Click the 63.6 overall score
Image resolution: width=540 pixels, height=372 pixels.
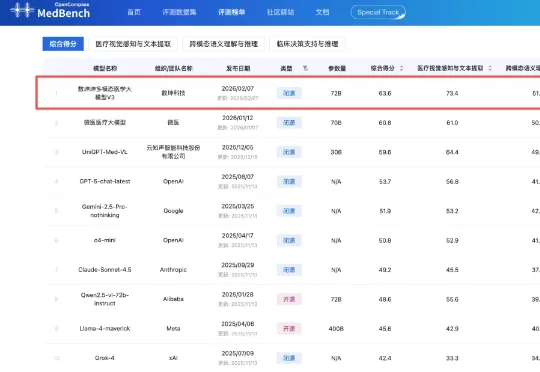click(x=385, y=93)
